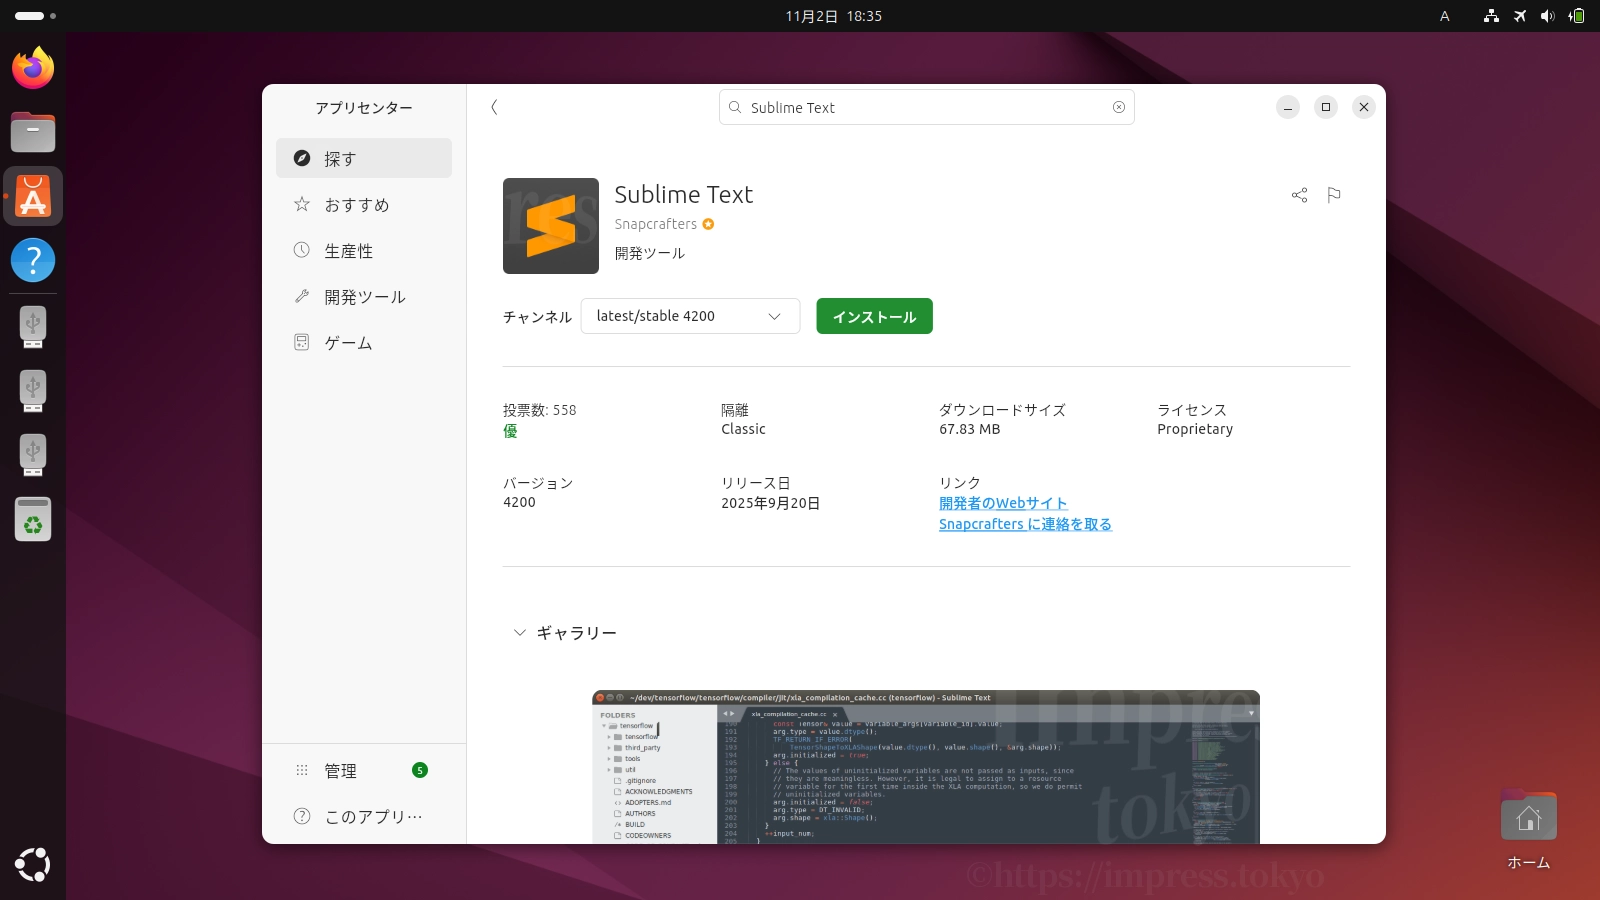
Task: Click the 隔離 heading
Action: [735, 410]
